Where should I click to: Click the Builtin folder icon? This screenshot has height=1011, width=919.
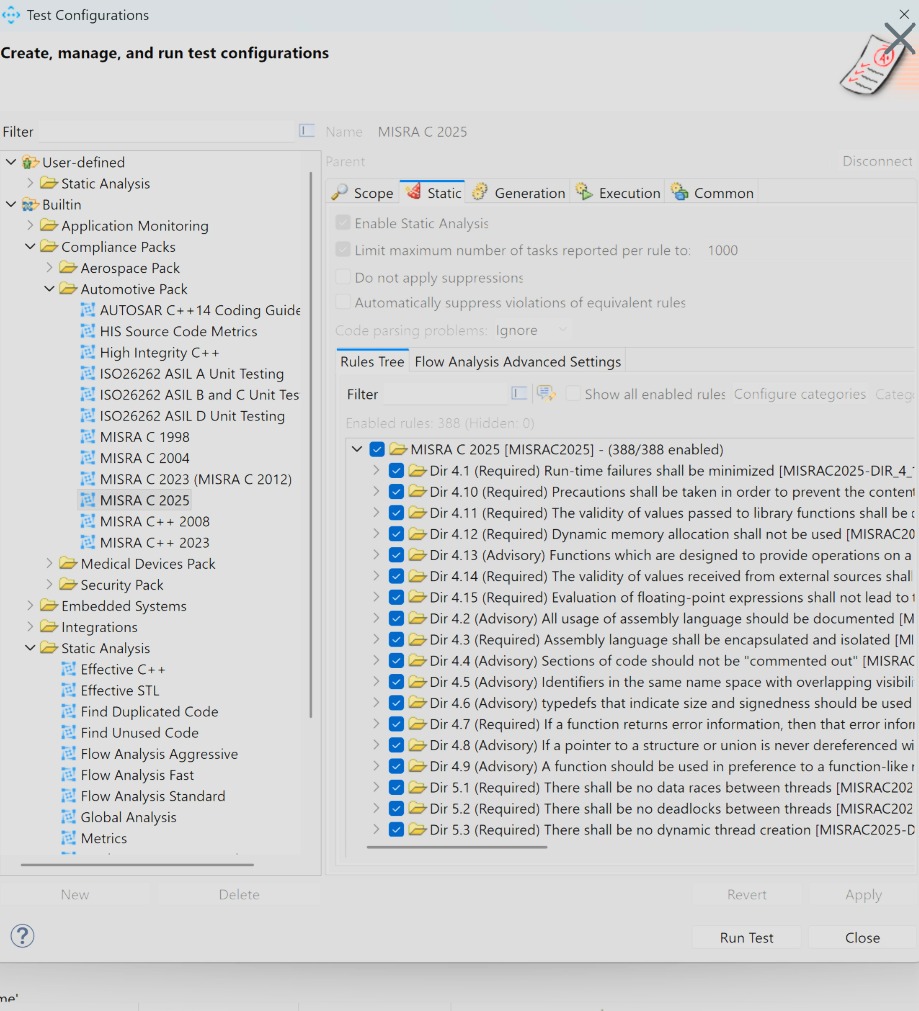click(x=30, y=204)
